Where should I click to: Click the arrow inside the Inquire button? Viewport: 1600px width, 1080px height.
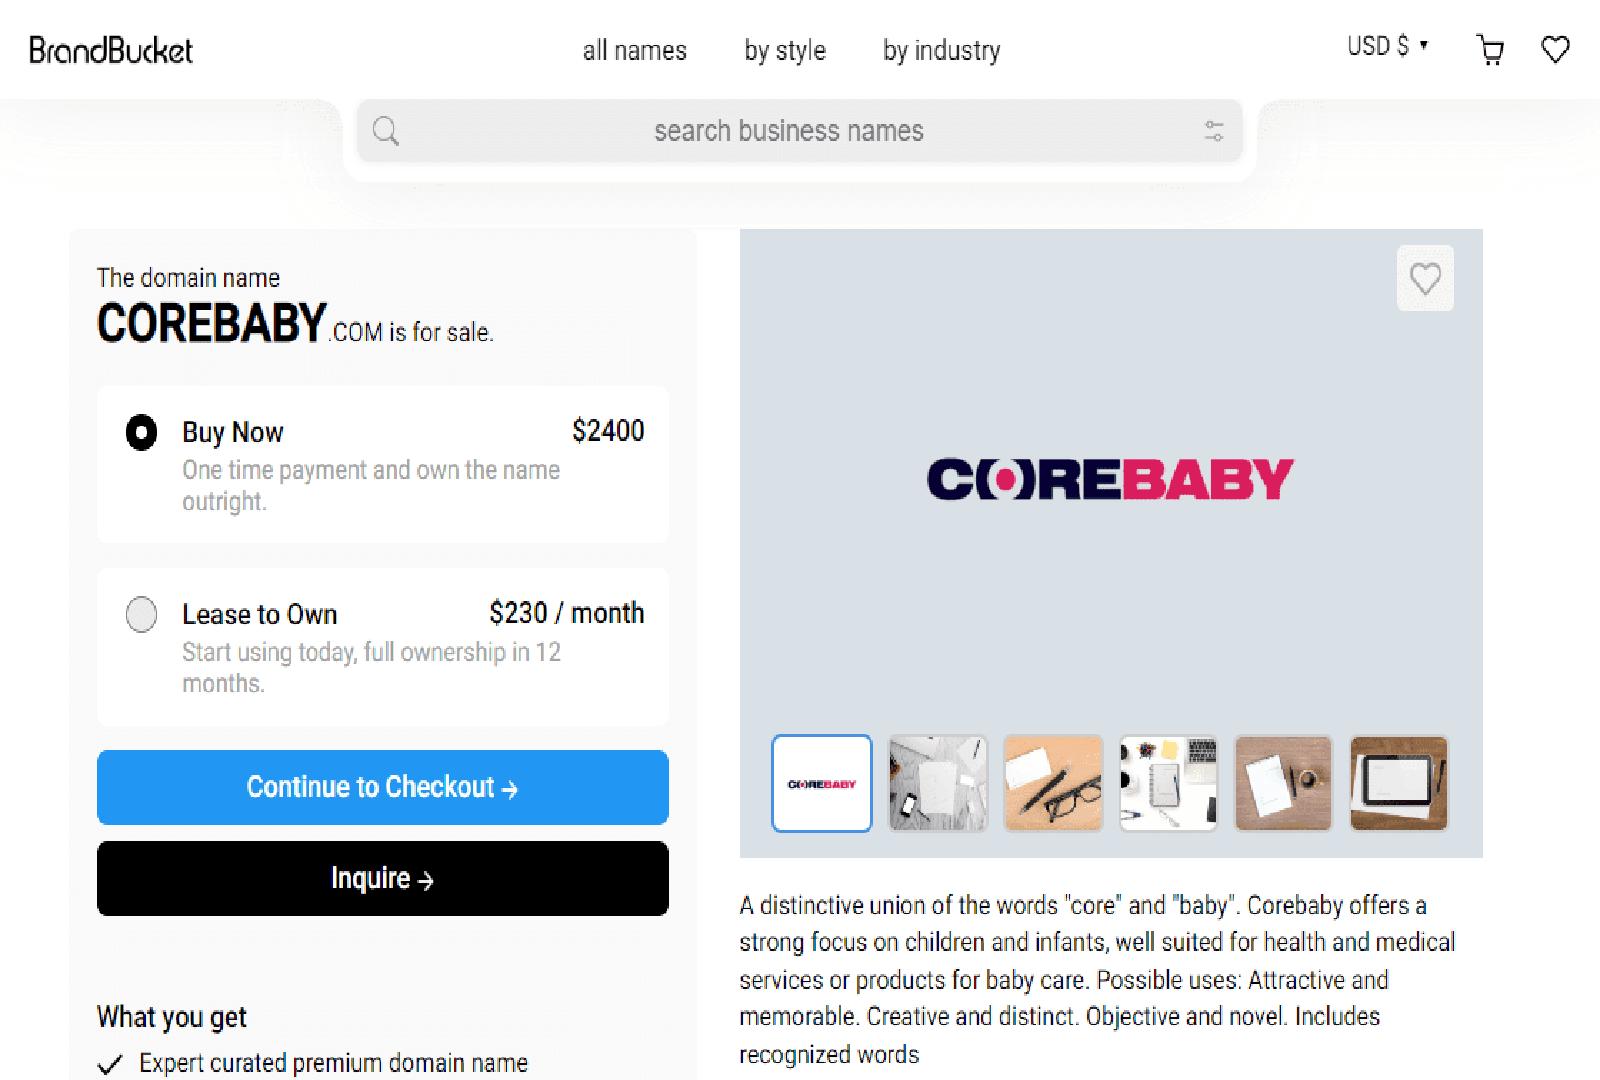pos(428,880)
